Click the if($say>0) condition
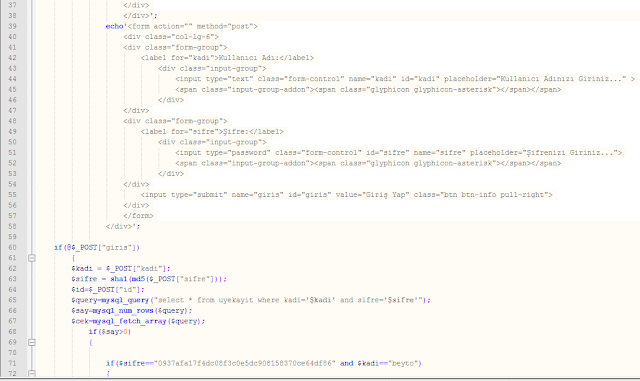Image resolution: width=640 pixels, height=381 pixels. click(110, 332)
